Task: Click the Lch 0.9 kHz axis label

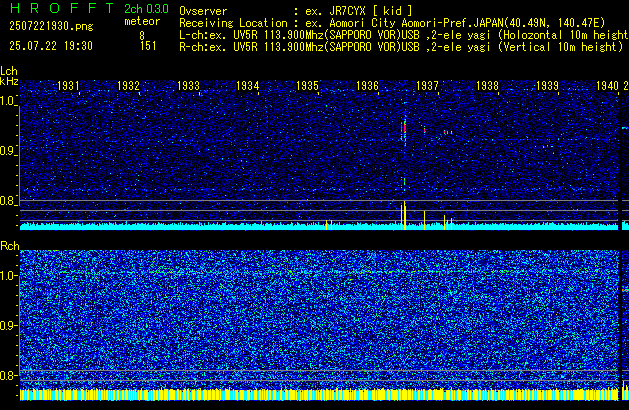Action: click(x=8, y=151)
